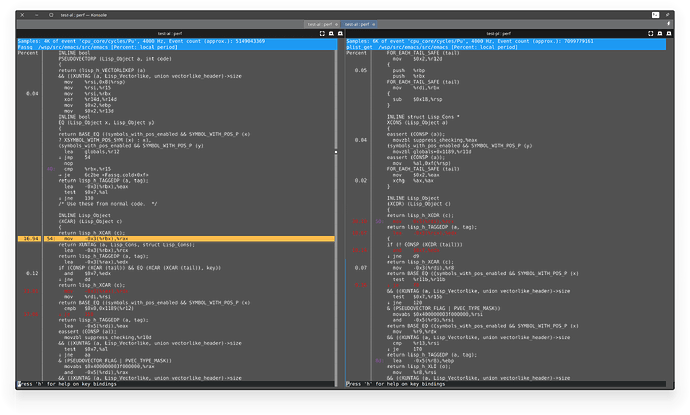Click the right pane XCONS (Lisp_Object a) line

417,122
